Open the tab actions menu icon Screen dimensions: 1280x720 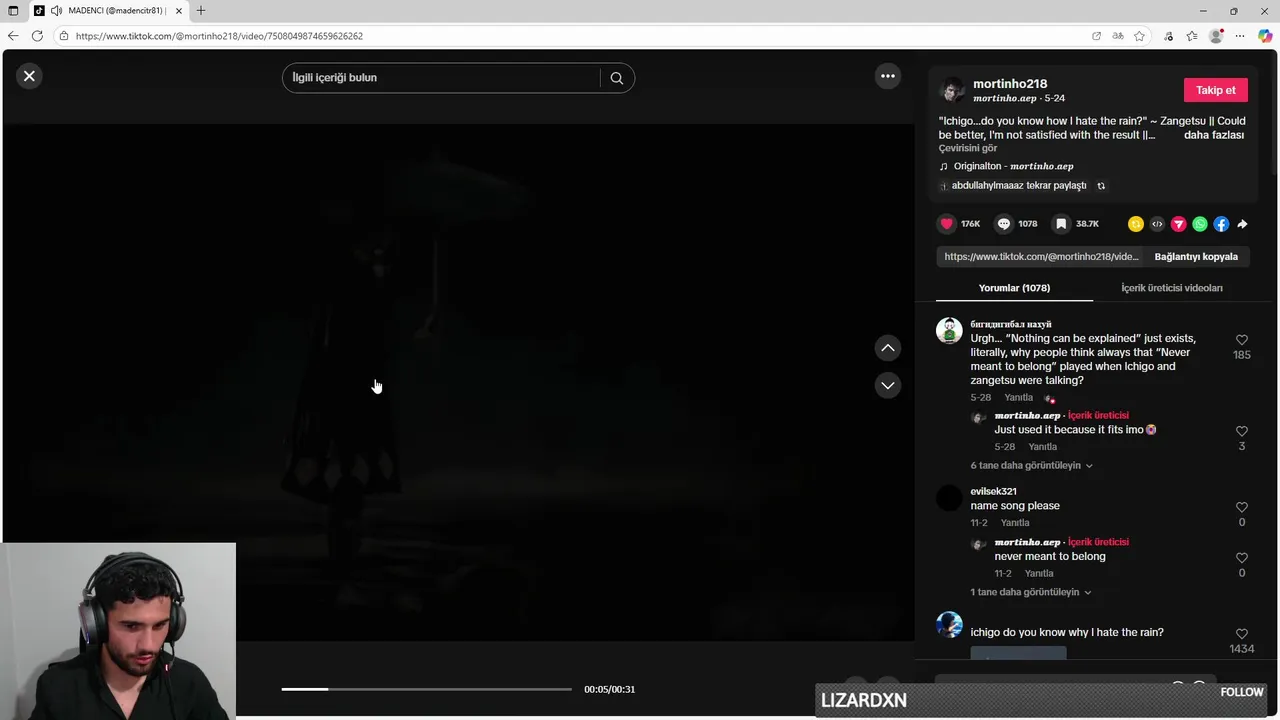(x=13, y=11)
